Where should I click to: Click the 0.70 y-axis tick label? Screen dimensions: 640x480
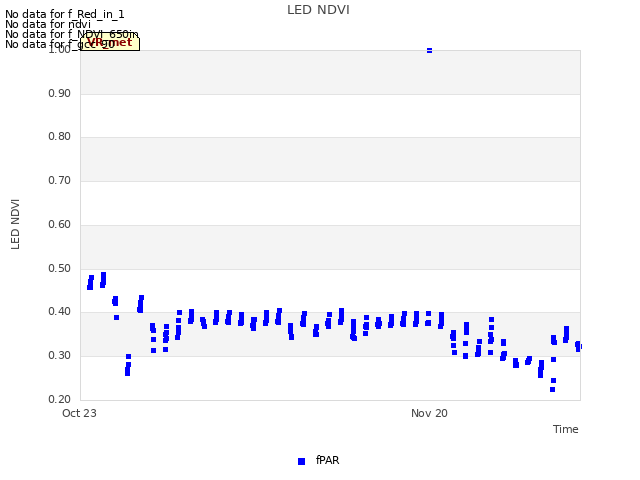pos(60,180)
